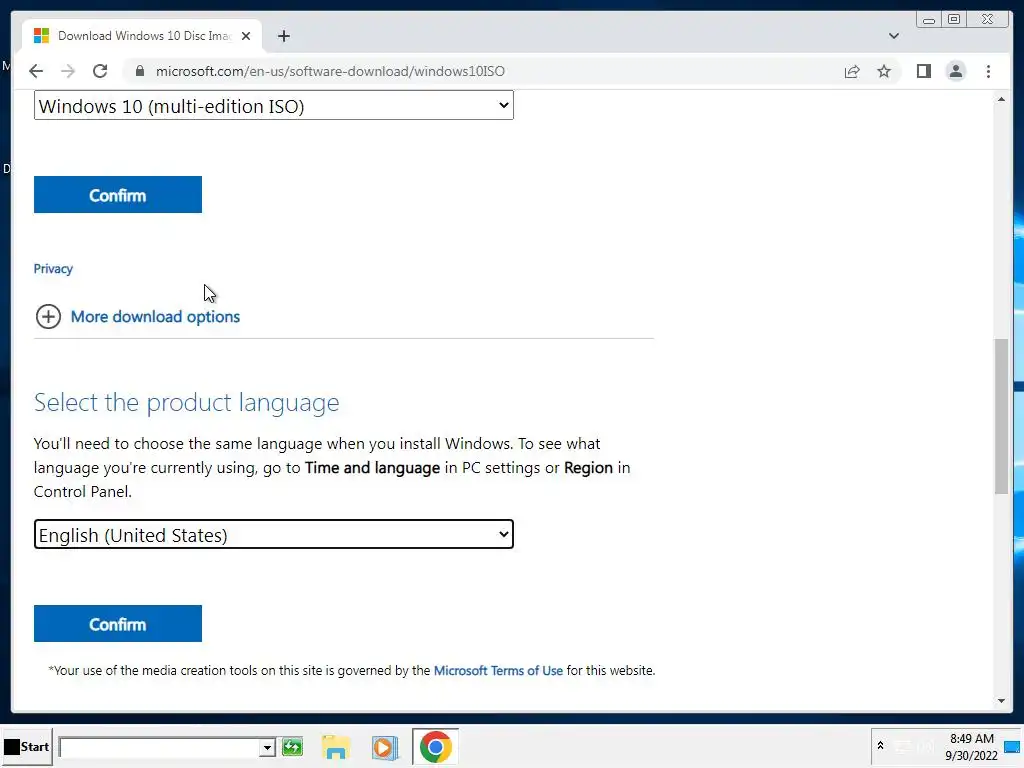Close the Download Windows 10 tab
Image resolution: width=1024 pixels, height=768 pixels.
coord(246,36)
